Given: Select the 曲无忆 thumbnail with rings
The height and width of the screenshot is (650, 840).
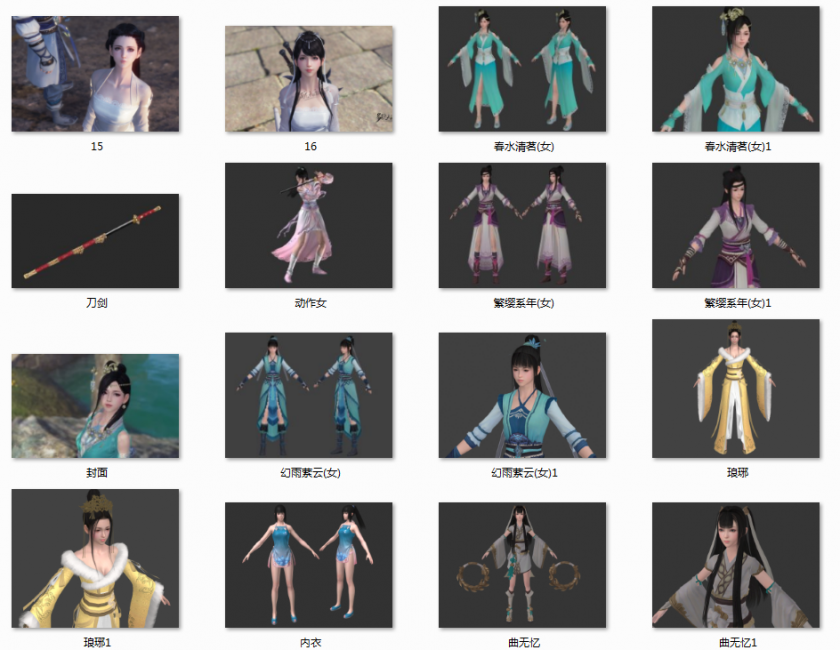Looking at the screenshot, I should point(522,565).
